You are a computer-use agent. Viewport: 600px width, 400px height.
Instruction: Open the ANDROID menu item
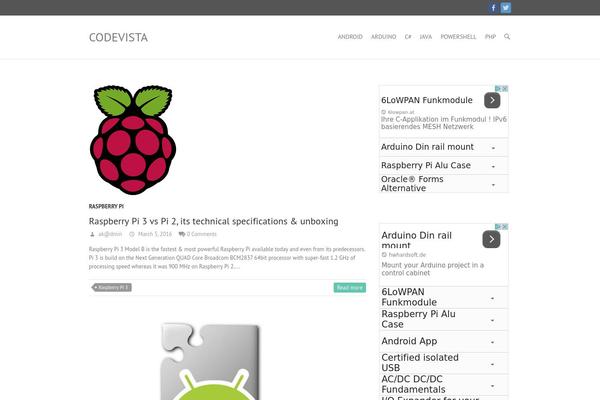[x=350, y=37]
